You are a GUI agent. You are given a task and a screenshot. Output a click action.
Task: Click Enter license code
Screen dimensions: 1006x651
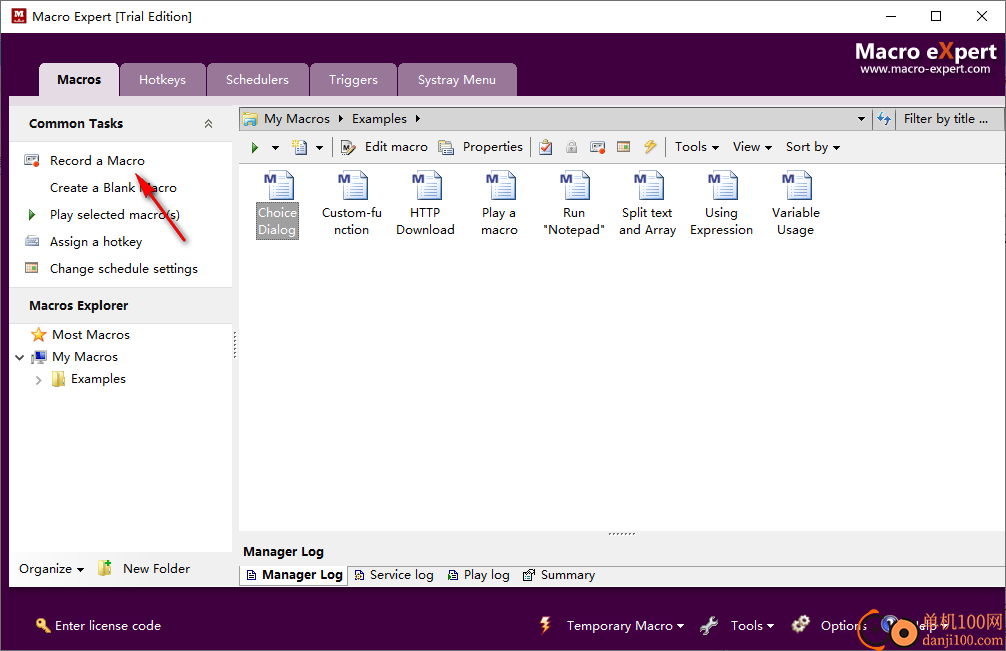tap(98, 625)
